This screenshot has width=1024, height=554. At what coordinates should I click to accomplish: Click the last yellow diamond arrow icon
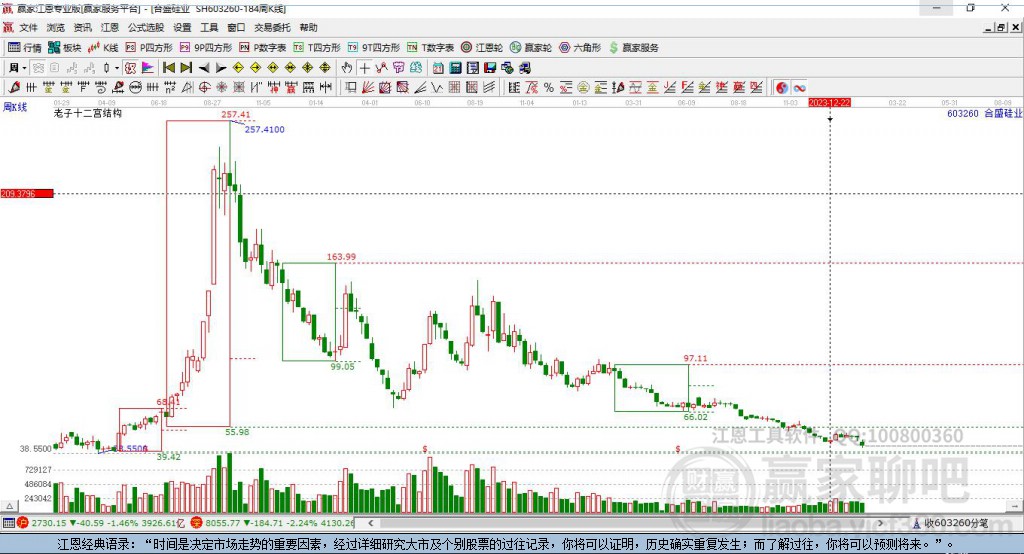click(x=325, y=68)
